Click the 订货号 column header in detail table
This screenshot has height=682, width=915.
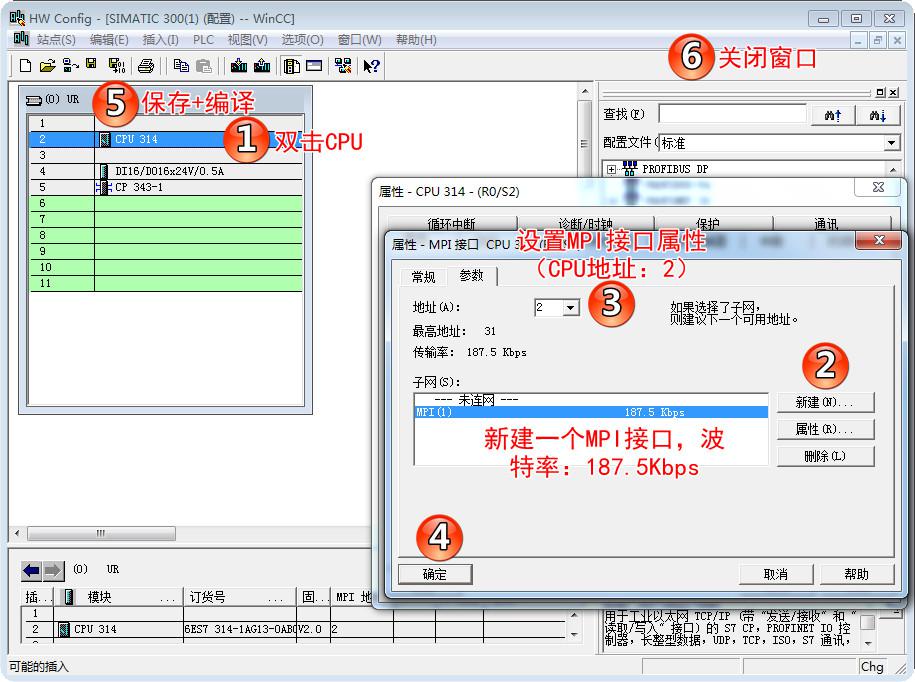(x=240, y=597)
